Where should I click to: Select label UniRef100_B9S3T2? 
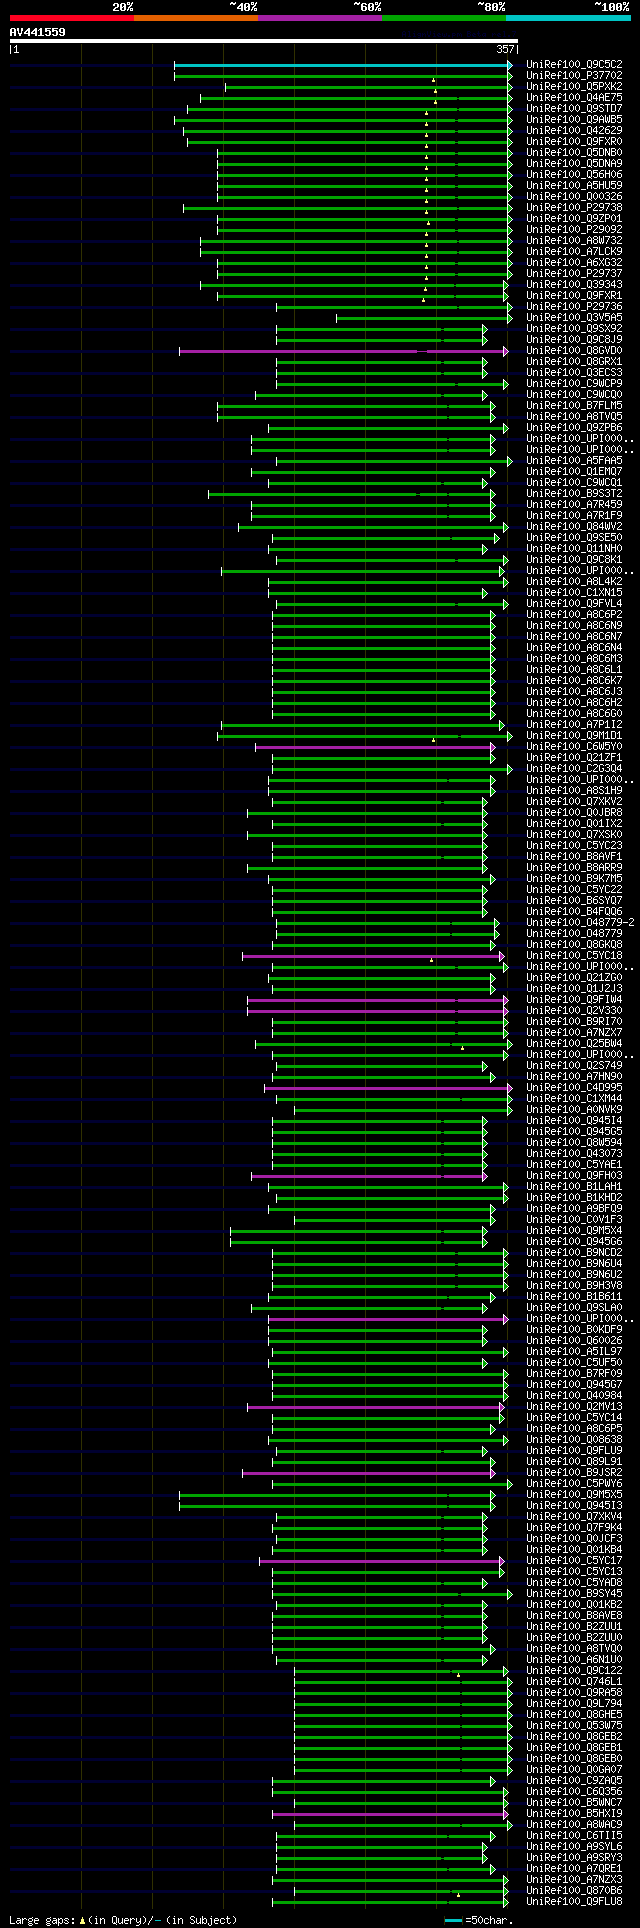pos(574,494)
